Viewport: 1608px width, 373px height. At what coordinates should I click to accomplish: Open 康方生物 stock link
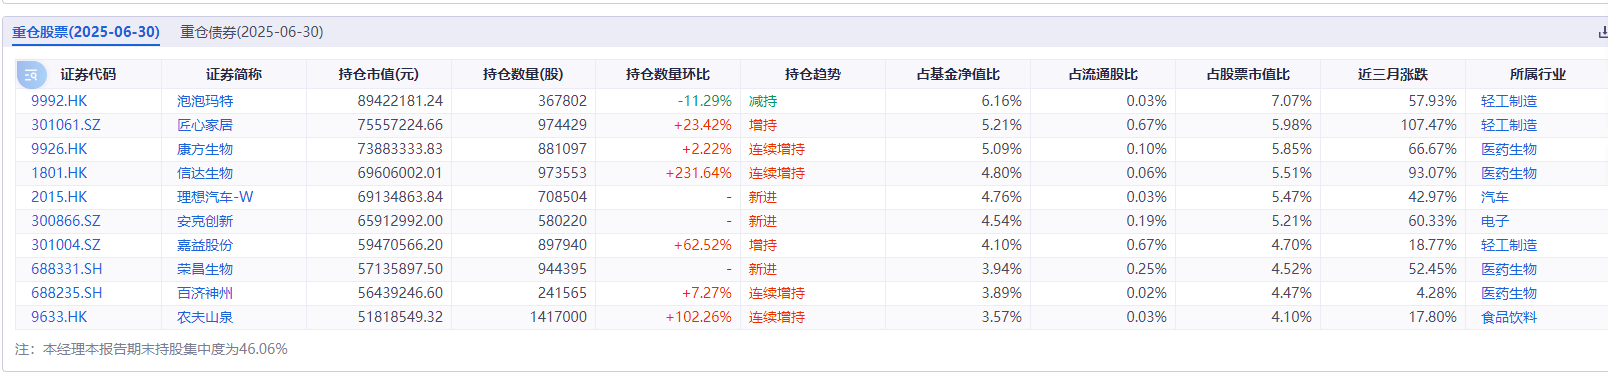click(x=205, y=149)
